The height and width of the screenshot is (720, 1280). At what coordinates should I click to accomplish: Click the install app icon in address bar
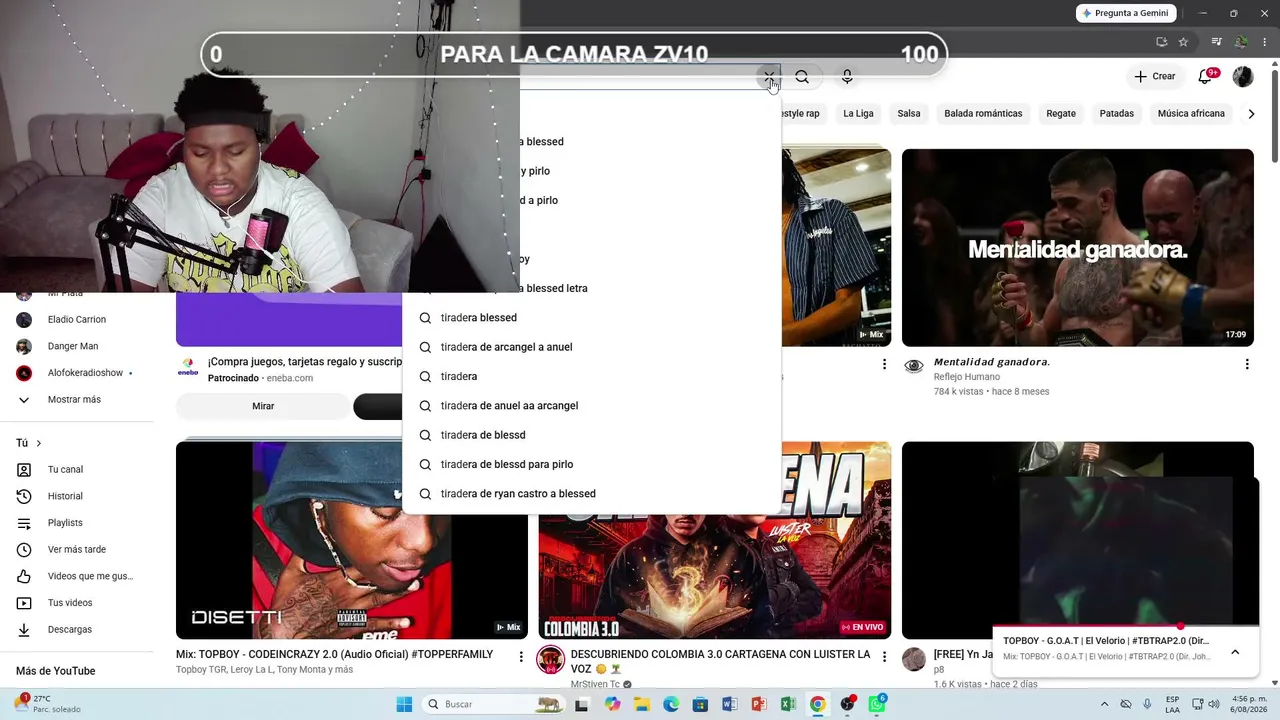point(1161,42)
